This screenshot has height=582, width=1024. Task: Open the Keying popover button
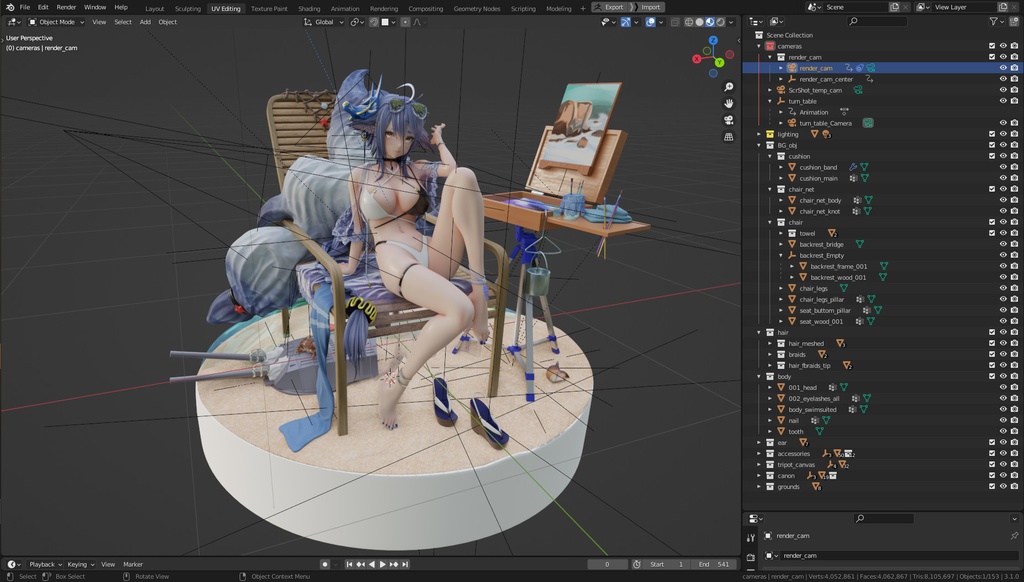[x=80, y=564]
